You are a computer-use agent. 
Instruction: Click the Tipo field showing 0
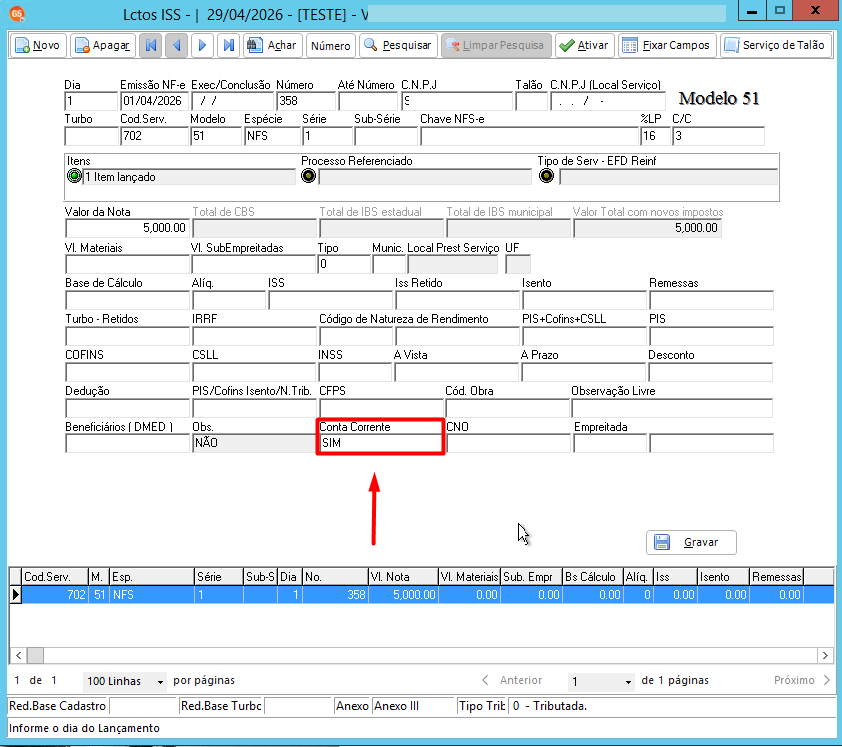pos(344,264)
